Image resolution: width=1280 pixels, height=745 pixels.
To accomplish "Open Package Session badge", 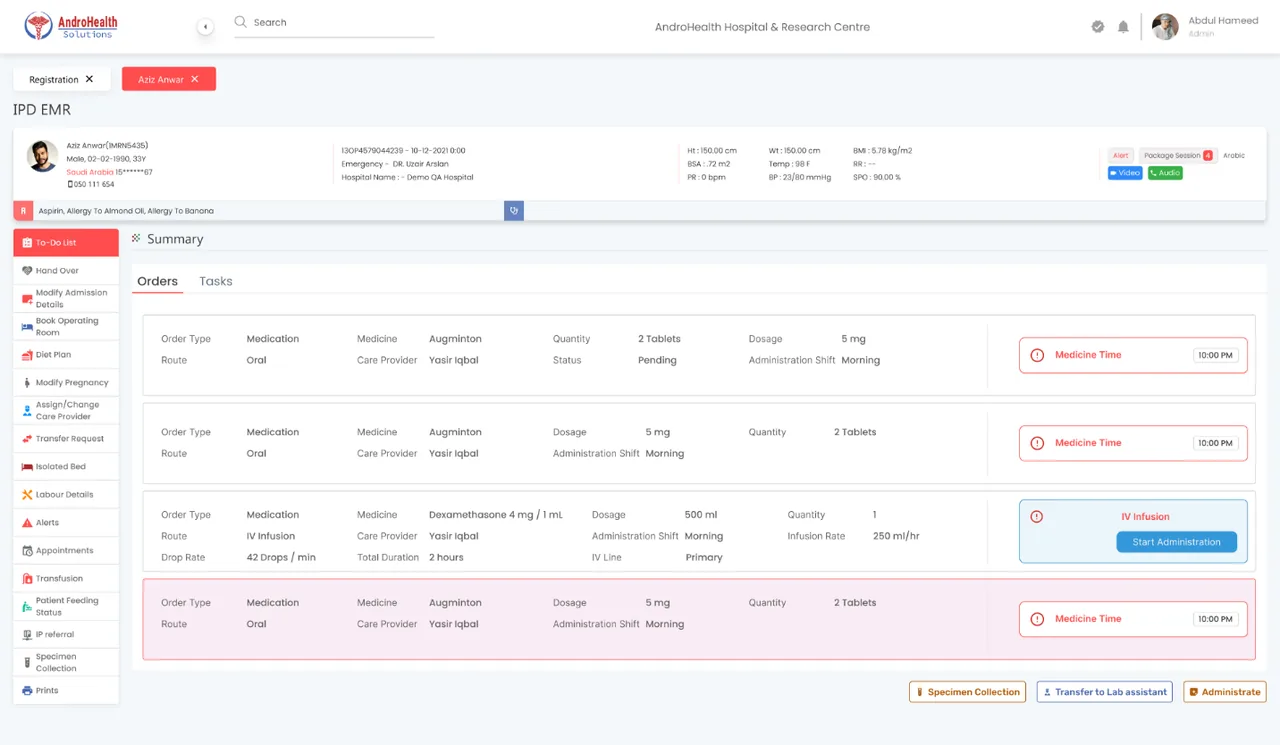I will (x=1178, y=156).
